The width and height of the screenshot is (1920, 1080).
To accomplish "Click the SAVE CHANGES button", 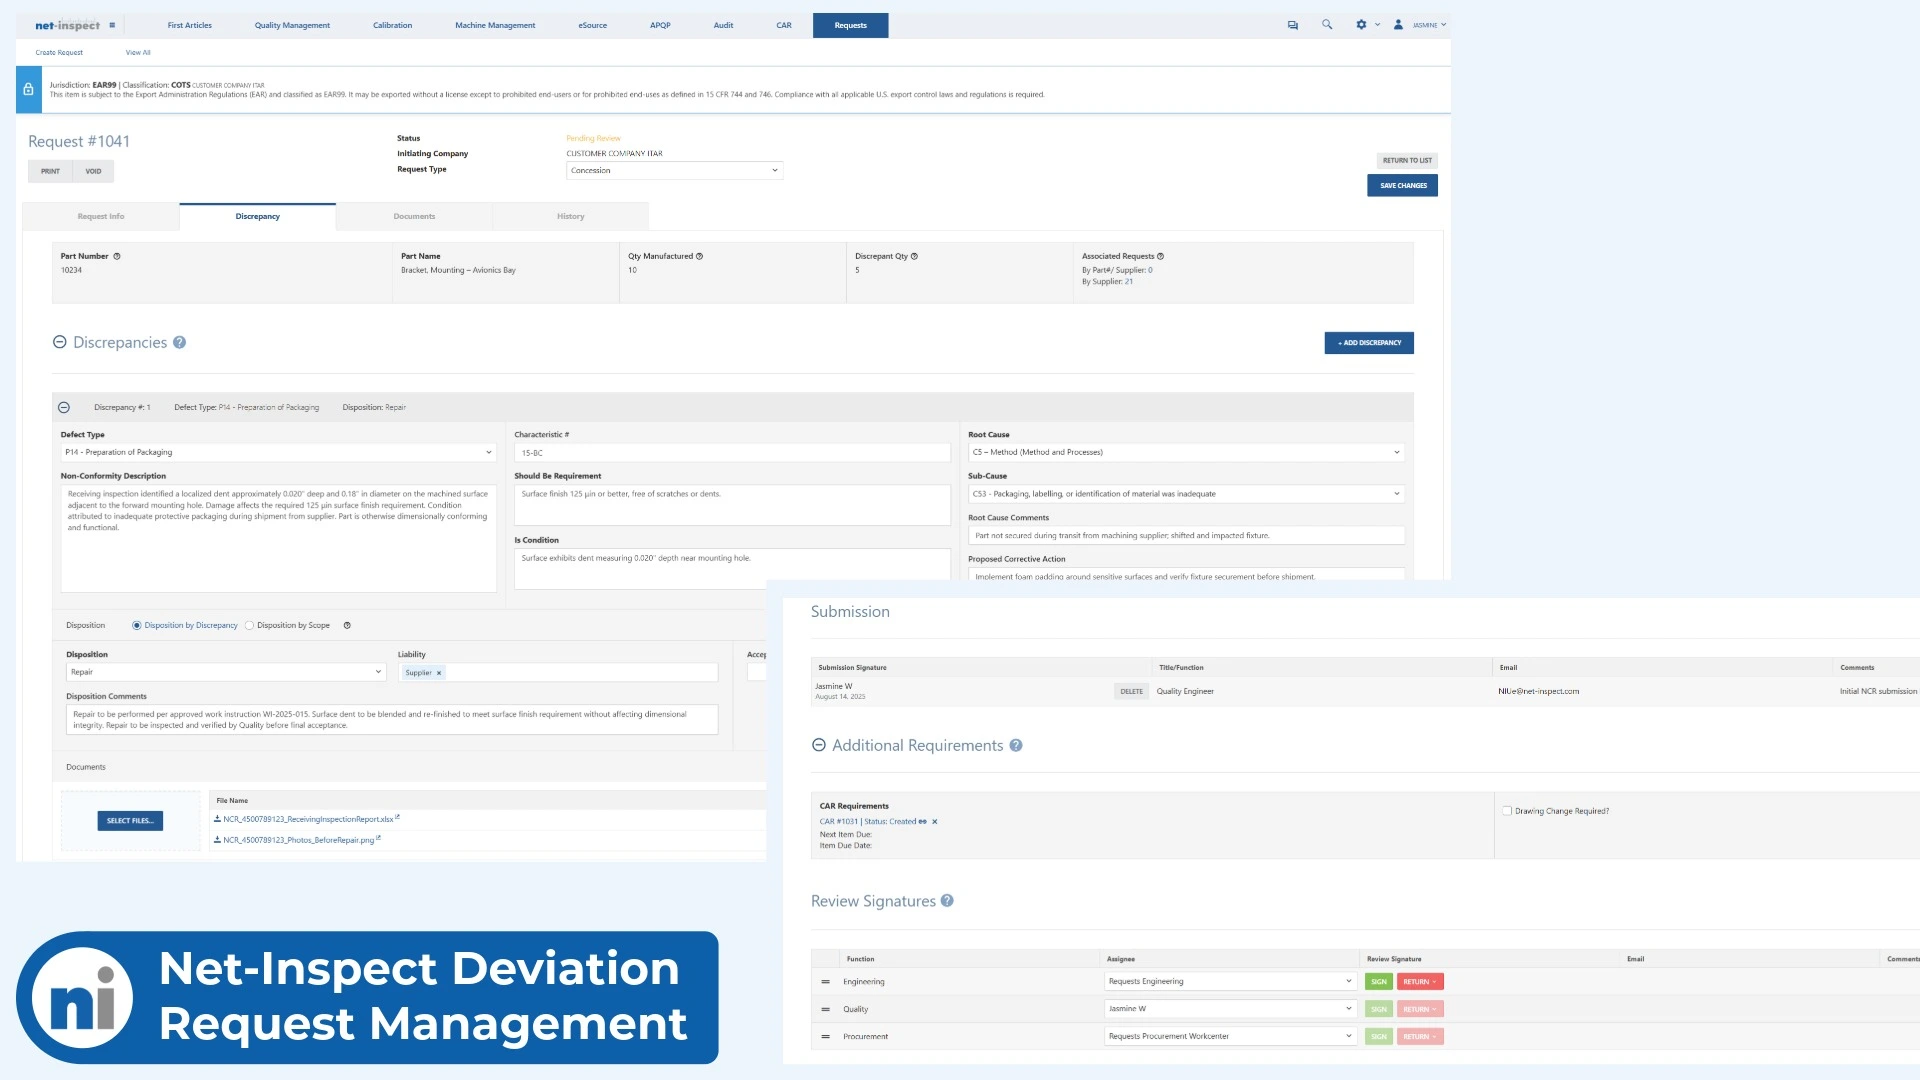I will [x=1402, y=185].
